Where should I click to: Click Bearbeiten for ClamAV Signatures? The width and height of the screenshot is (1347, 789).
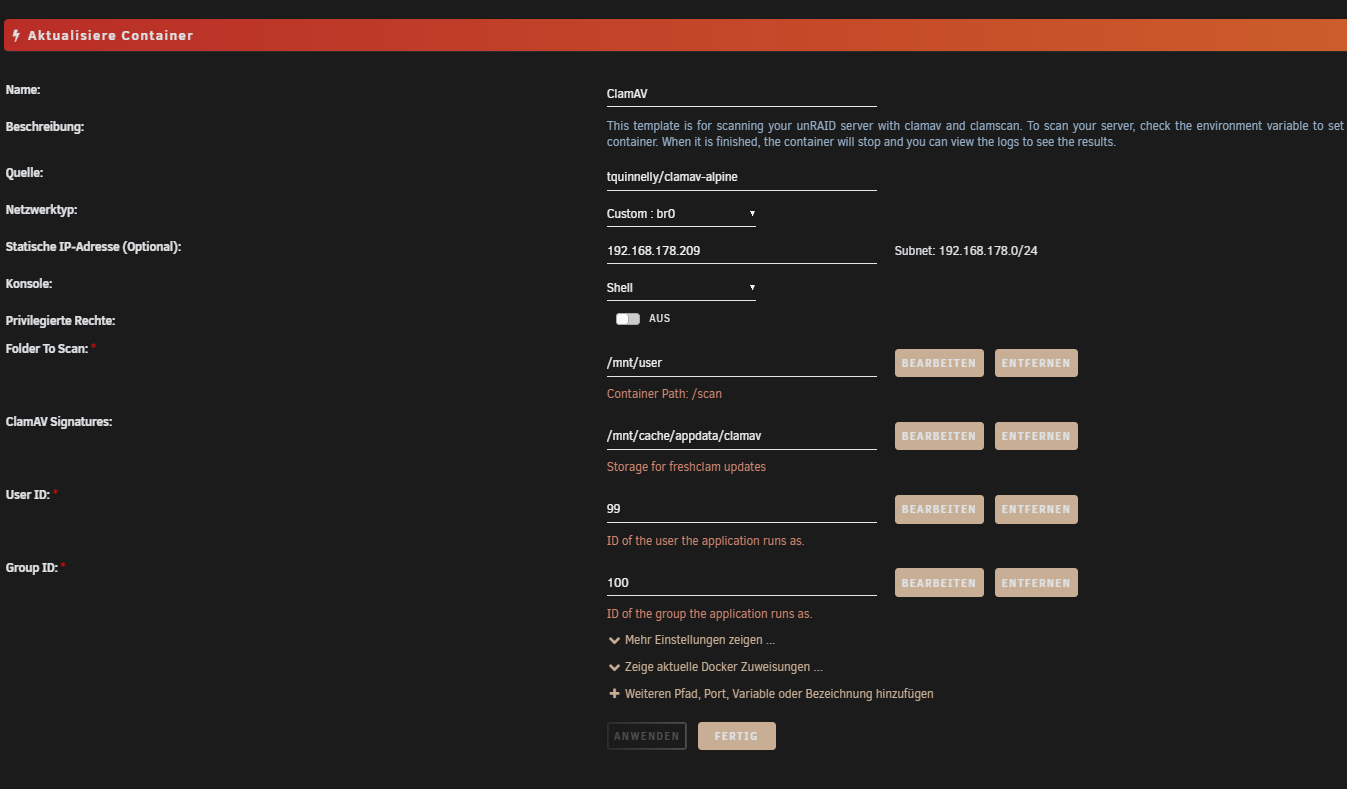click(x=939, y=436)
